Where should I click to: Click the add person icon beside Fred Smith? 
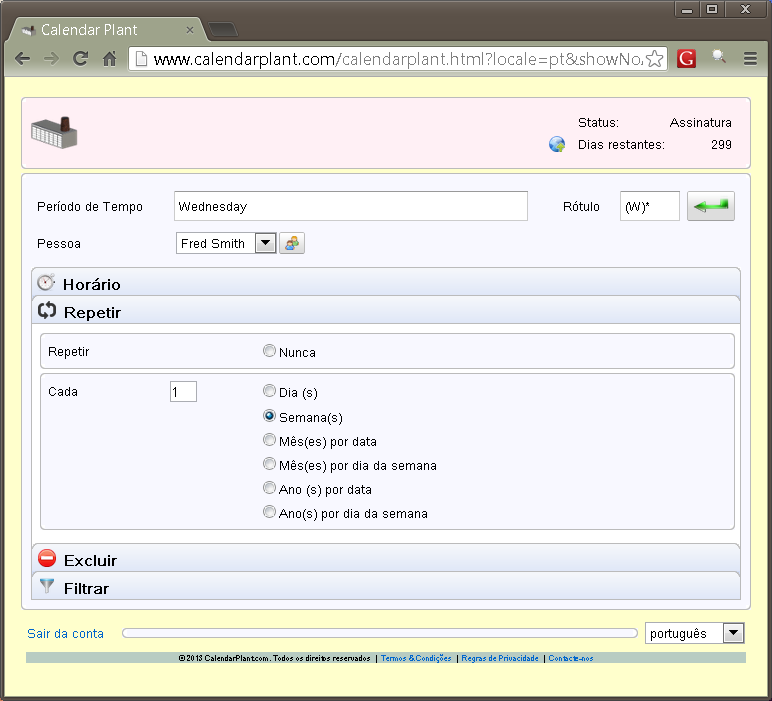291,243
